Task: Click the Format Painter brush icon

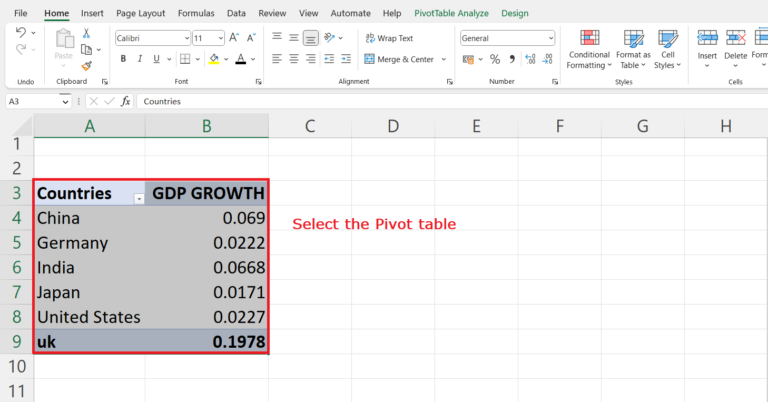Action: point(86,65)
